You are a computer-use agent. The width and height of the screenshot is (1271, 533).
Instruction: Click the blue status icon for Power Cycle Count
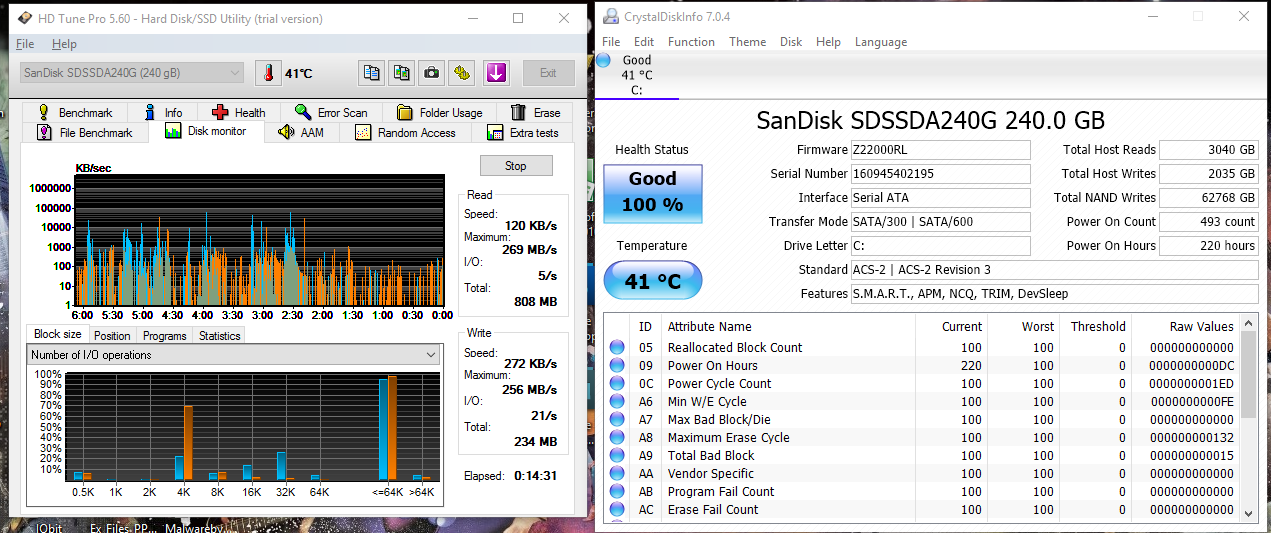tap(617, 384)
